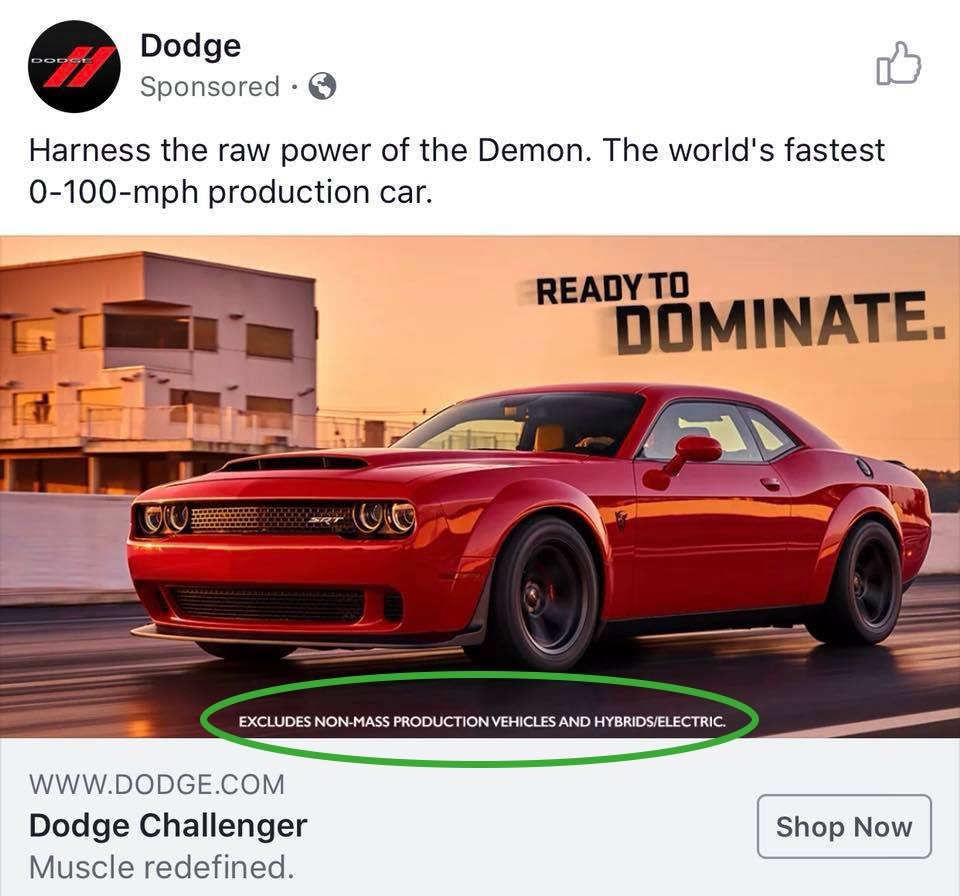This screenshot has height=896, width=960.
Task: Open the WWW.DODGE.COM link
Action: tap(157, 785)
